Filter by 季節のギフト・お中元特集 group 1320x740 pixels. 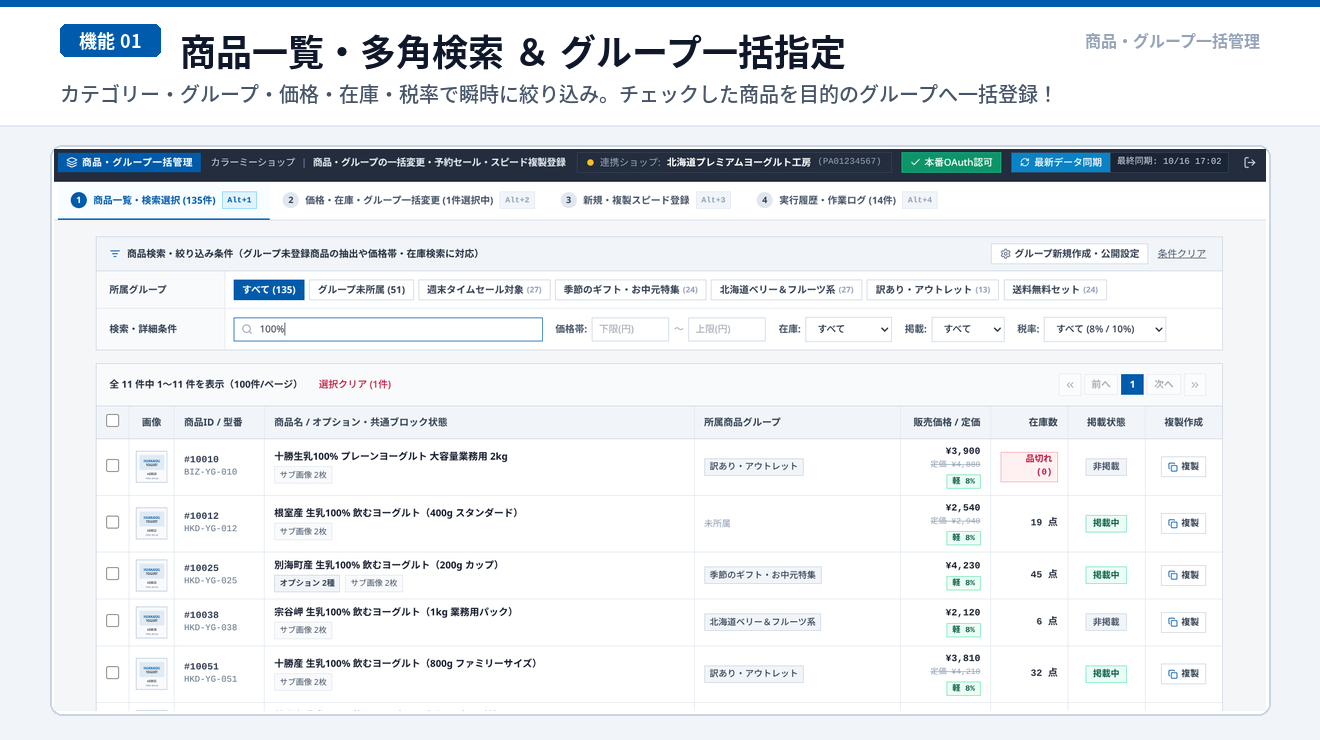(x=630, y=290)
